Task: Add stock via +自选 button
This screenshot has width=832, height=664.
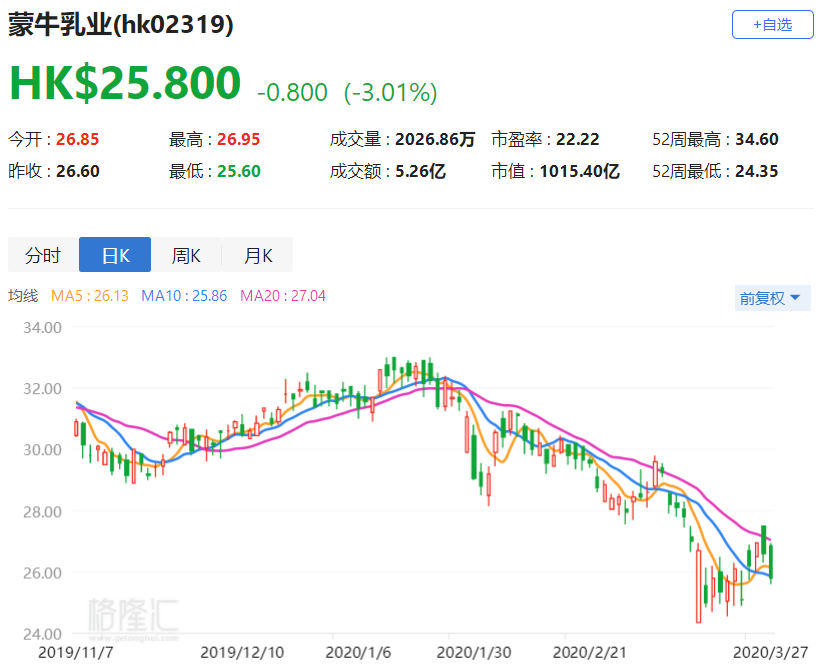Action: coord(772,24)
